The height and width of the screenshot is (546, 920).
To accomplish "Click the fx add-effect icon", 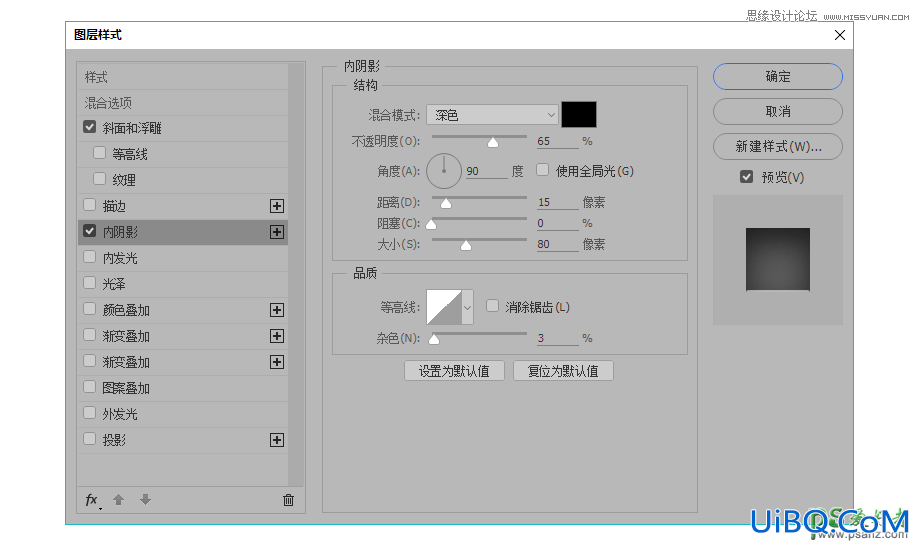I will (93, 500).
